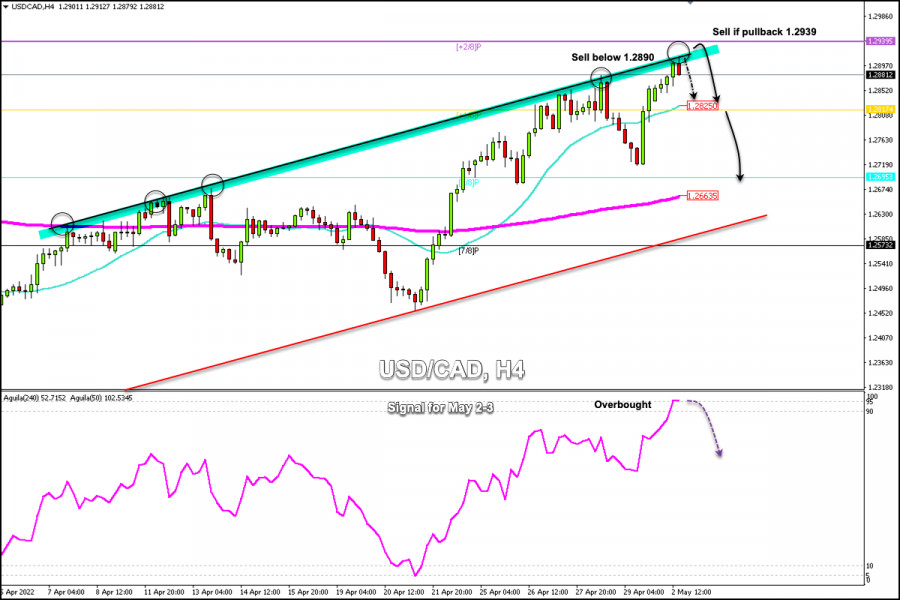Click the '15 Apr 20:00' time axis label
Screen dimensions: 900x600
(x=308, y=592)
